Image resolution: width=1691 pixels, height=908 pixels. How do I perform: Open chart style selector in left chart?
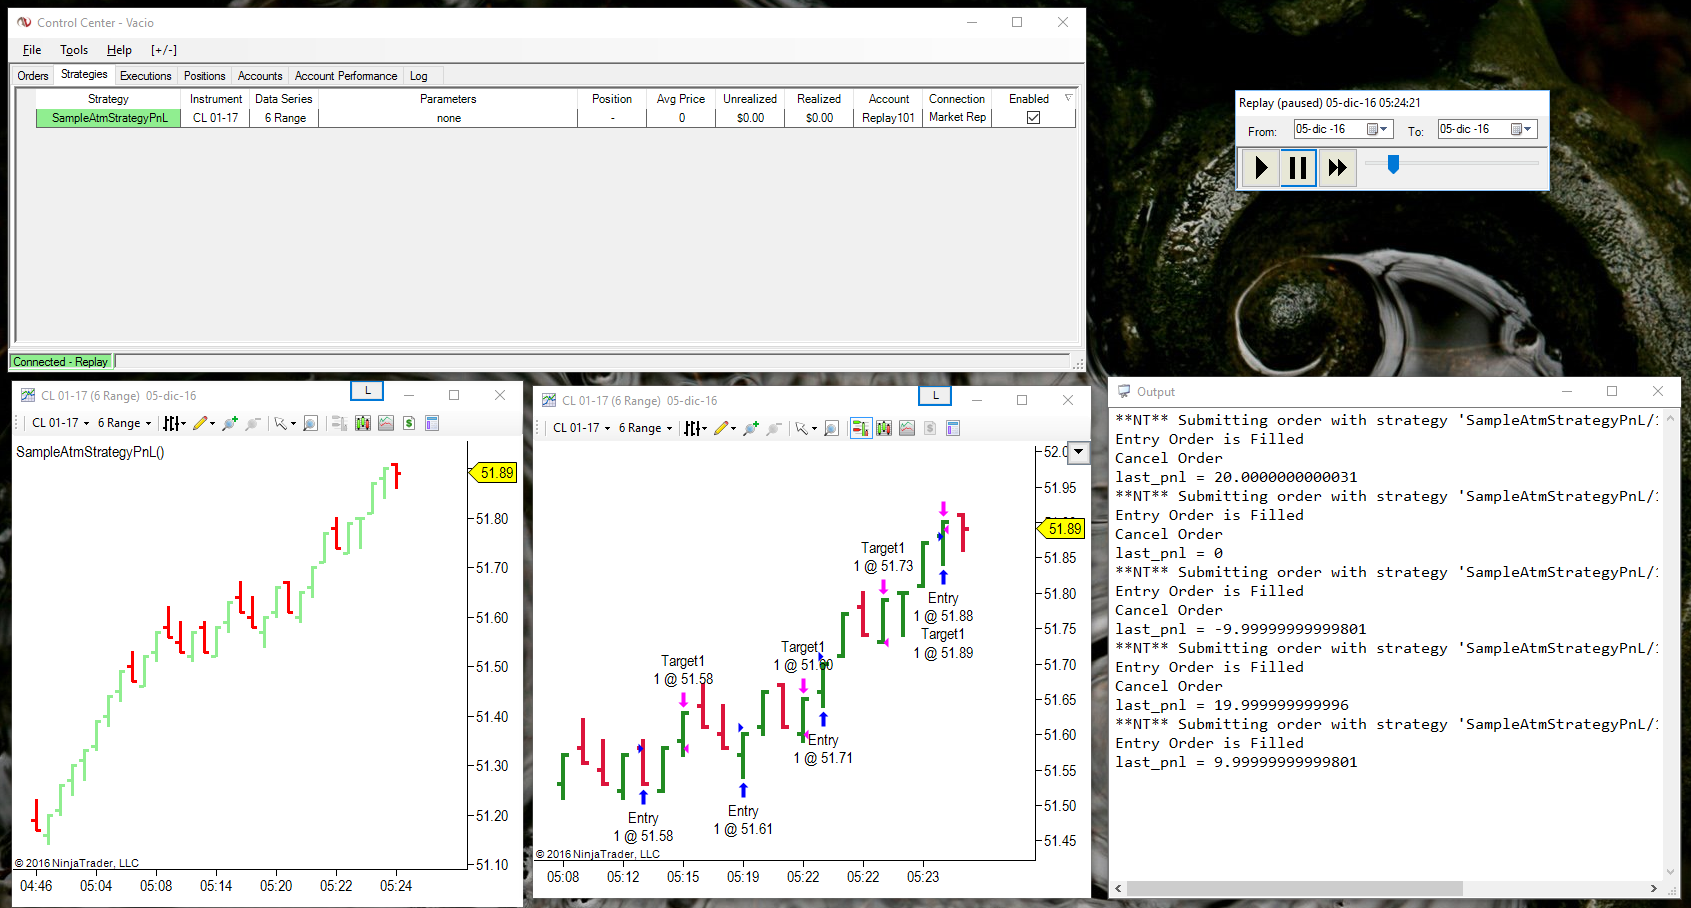pos(174,423)
